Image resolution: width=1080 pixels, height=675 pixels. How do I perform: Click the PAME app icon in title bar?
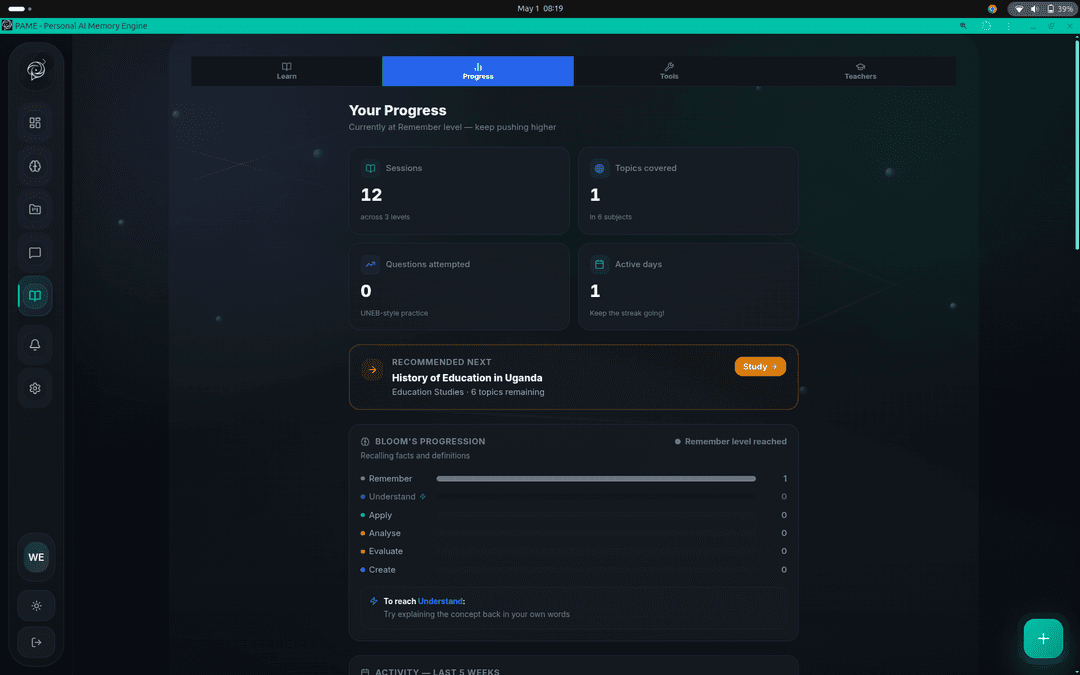pos(7,25)
